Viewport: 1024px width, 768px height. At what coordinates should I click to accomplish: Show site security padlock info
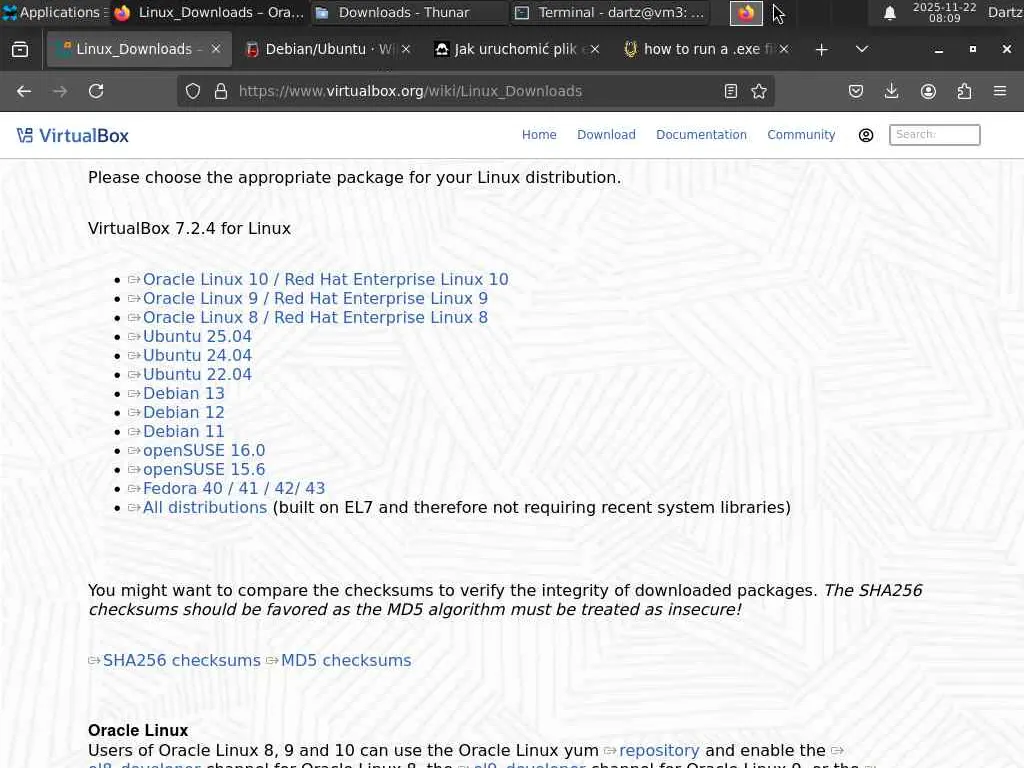(221, 91)
